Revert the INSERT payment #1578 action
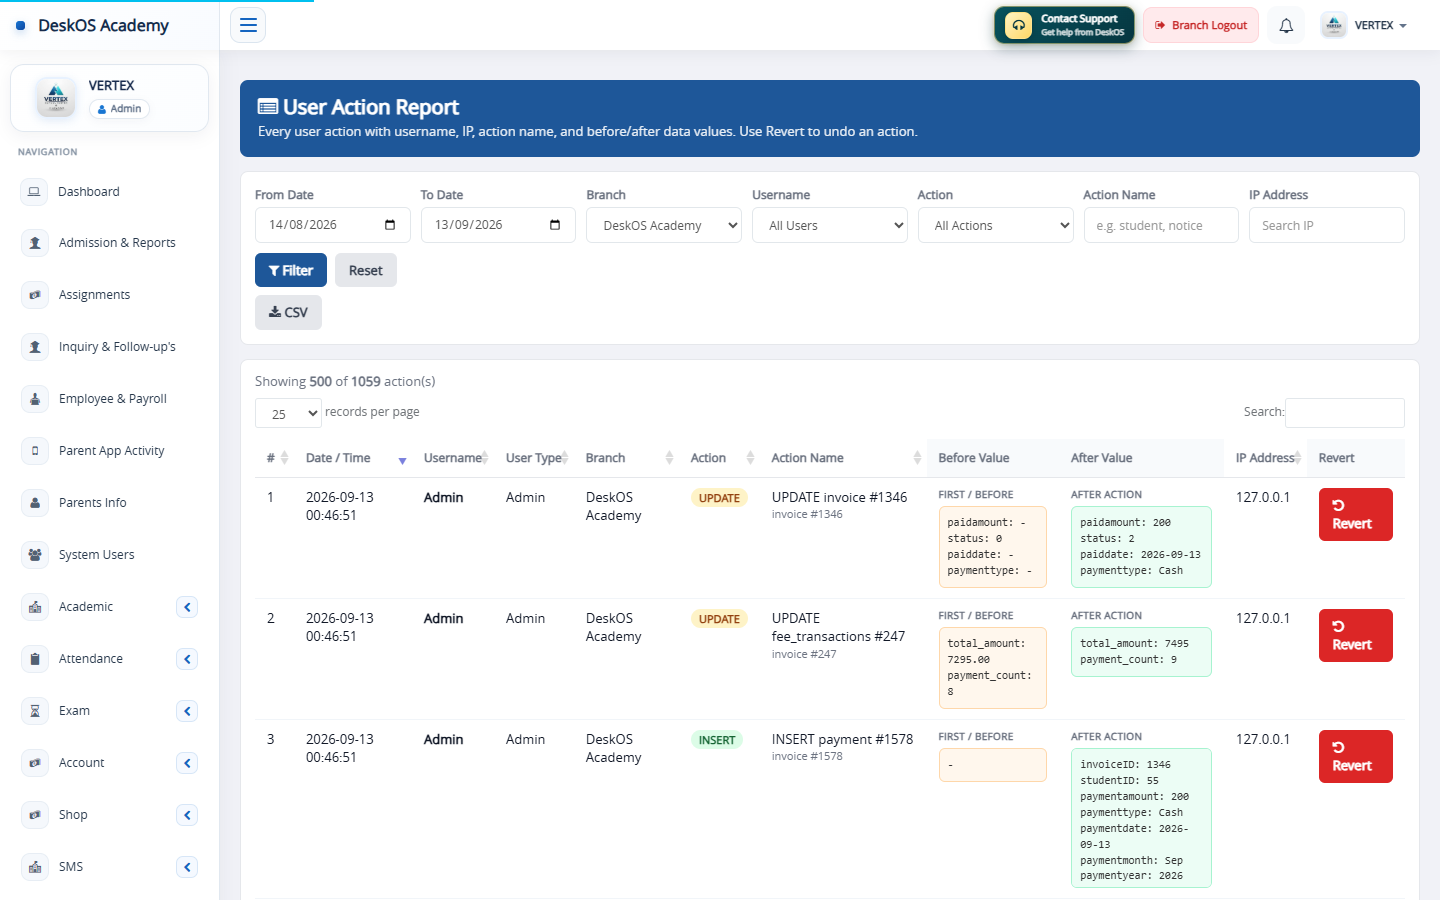1440x900 pixels. [x=1356, y=756]
